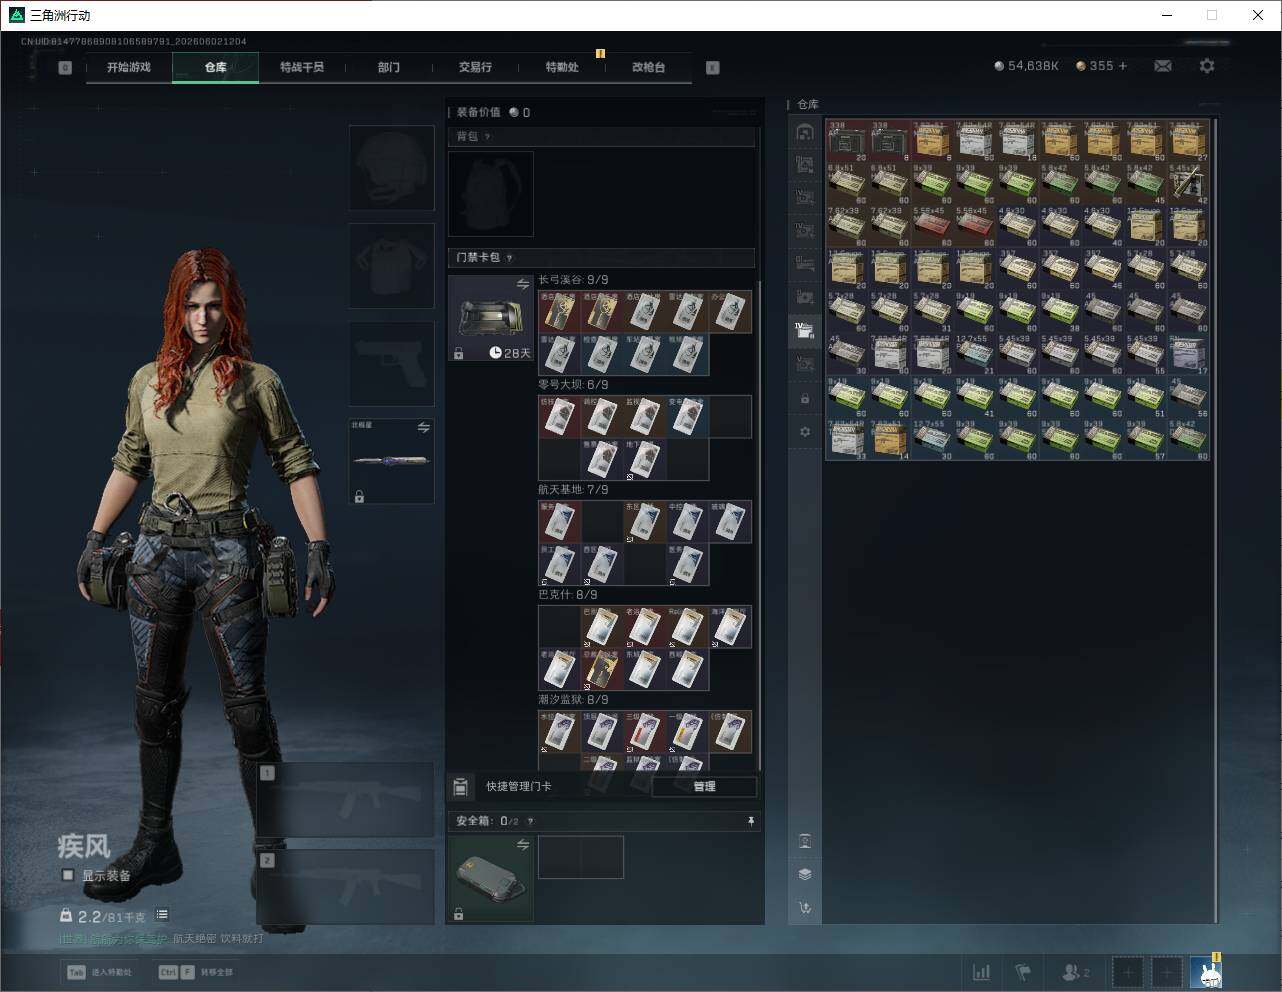Click the 航天基地 7/9 card group label
Viewport: 1282px width, 992px height.
tap(573, 490)
